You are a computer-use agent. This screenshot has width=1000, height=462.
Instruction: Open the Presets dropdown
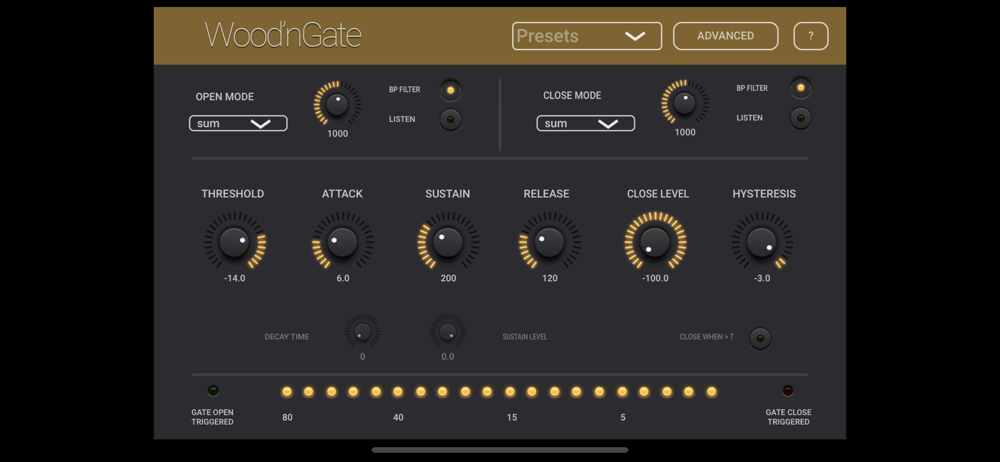[x=587, y=36]
